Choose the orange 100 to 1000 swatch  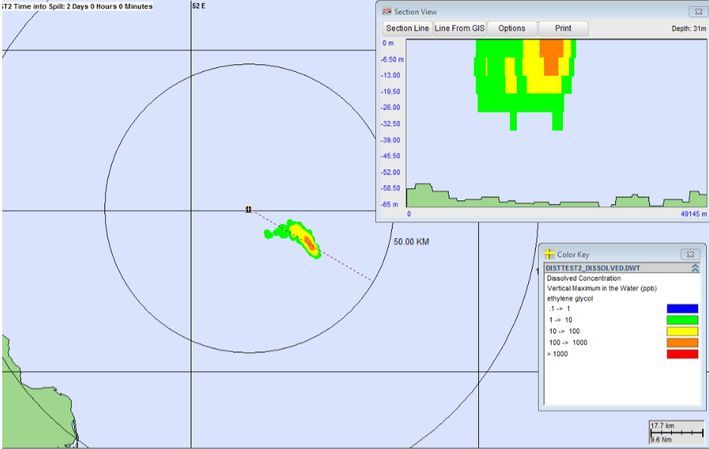pos(681,342)
